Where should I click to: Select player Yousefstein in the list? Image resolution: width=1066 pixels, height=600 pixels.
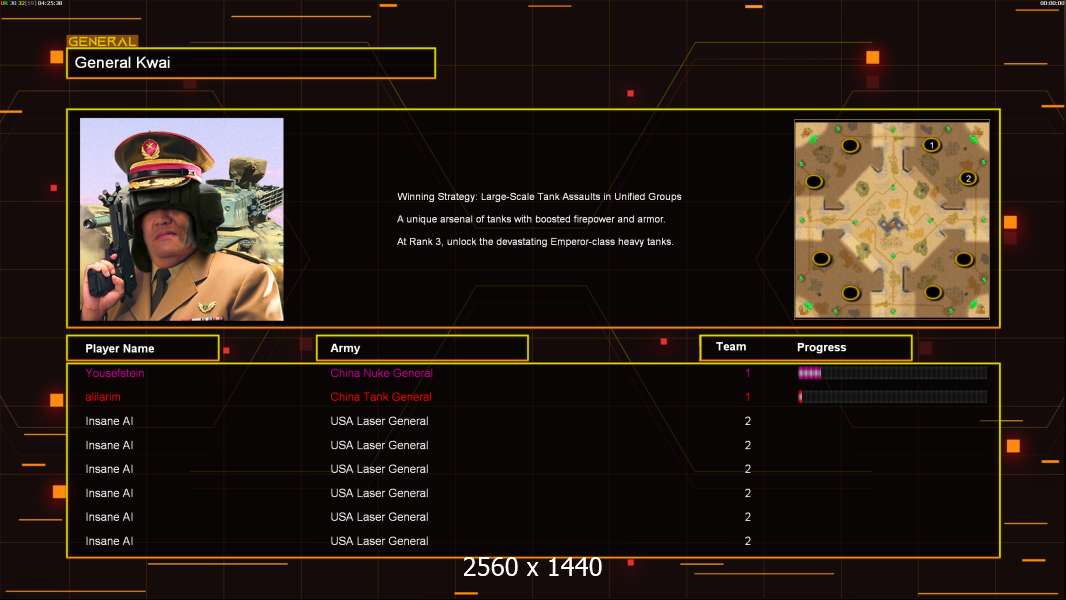pos(115,373)
